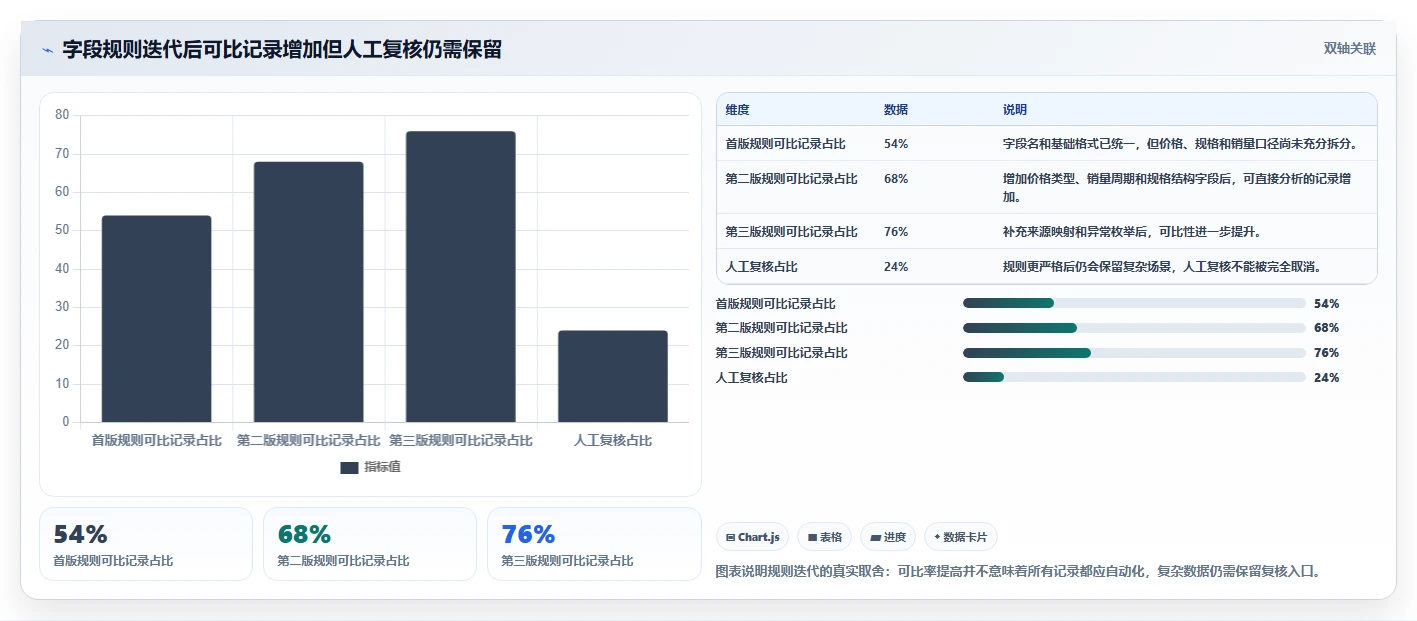Screen dimensions: 1417x621
Task: Click the 说明 column header
Action: (x=1015, y=110)
